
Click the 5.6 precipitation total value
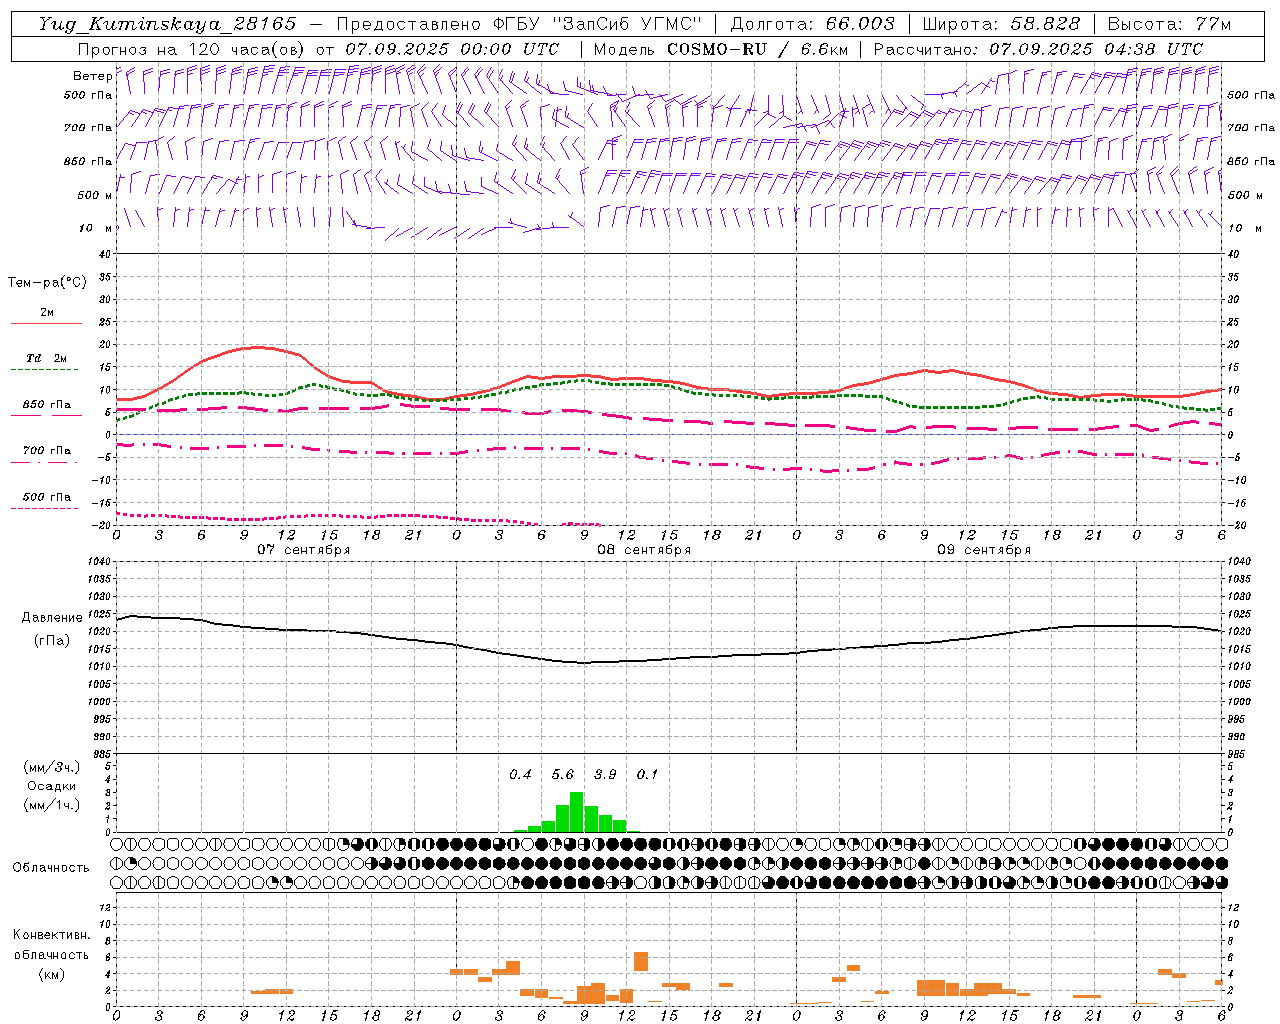[563, 775]
